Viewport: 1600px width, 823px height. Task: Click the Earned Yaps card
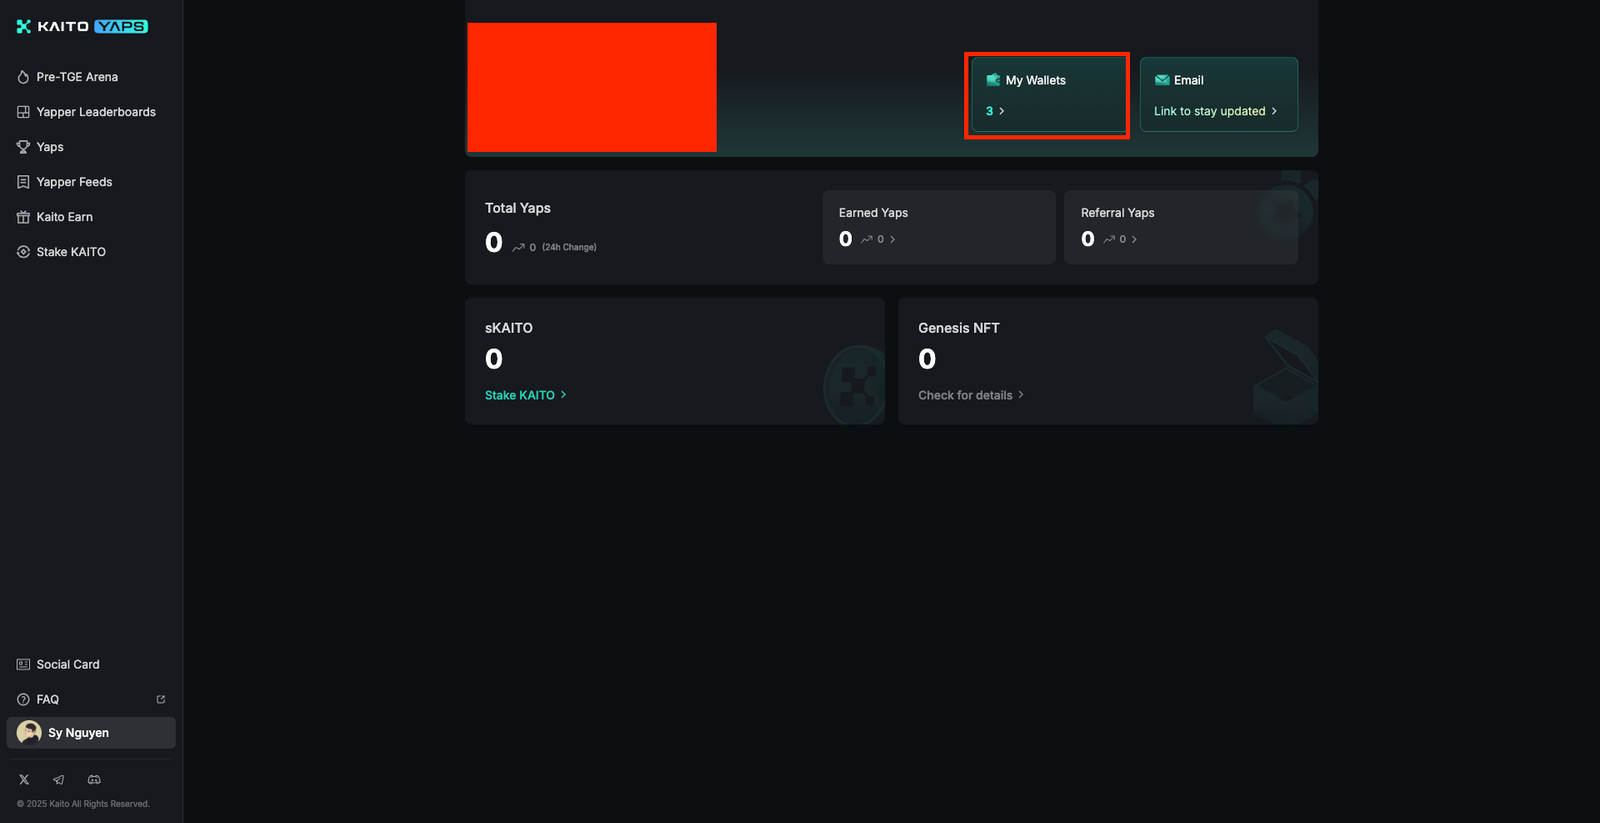tap(939, 227)
